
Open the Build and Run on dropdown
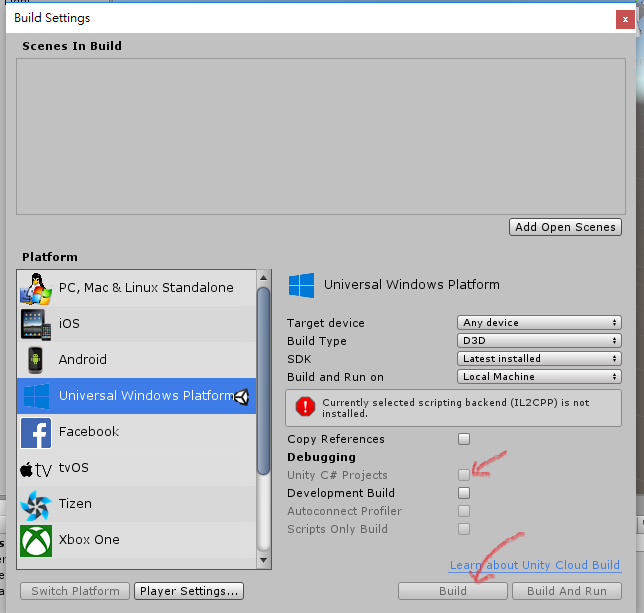[x=539, y=377]
